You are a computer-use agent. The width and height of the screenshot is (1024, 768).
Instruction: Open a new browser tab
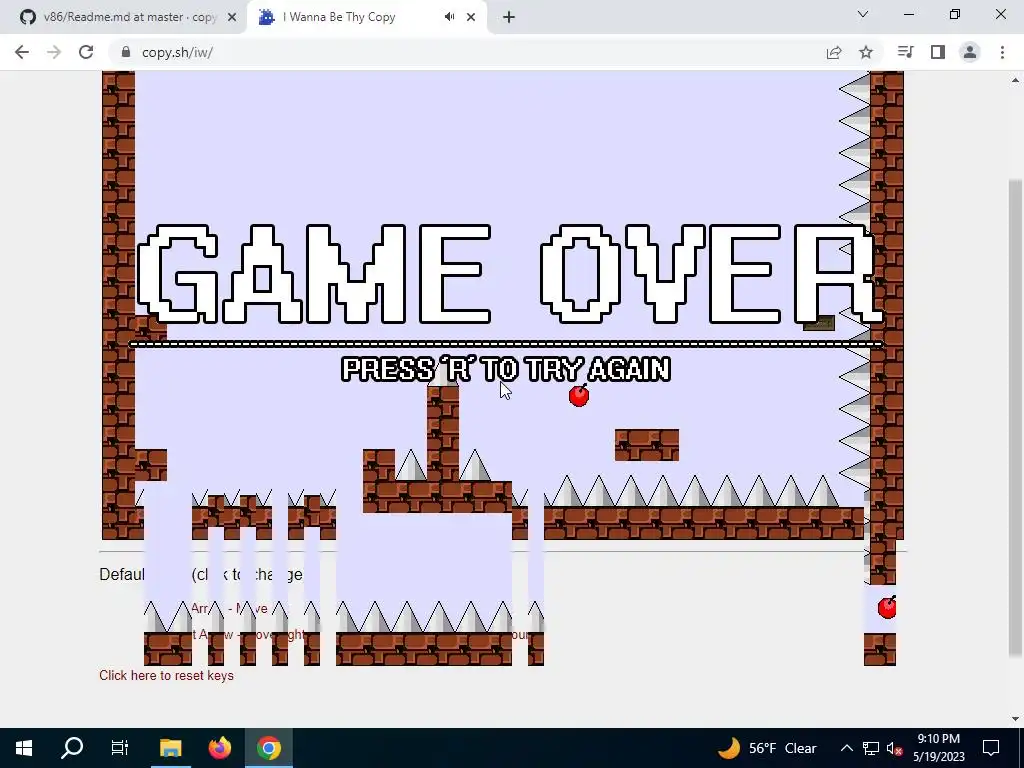(509, 17)
